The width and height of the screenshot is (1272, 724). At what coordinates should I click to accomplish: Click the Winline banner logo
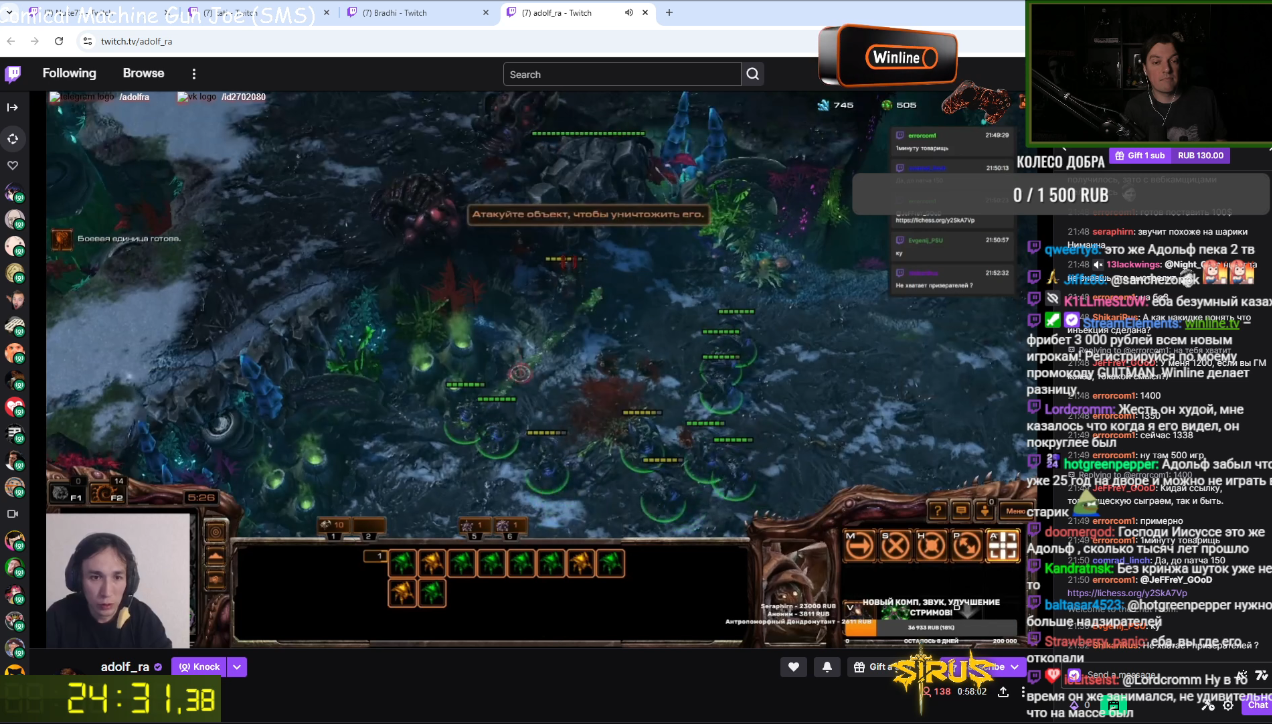pos(888,57)
